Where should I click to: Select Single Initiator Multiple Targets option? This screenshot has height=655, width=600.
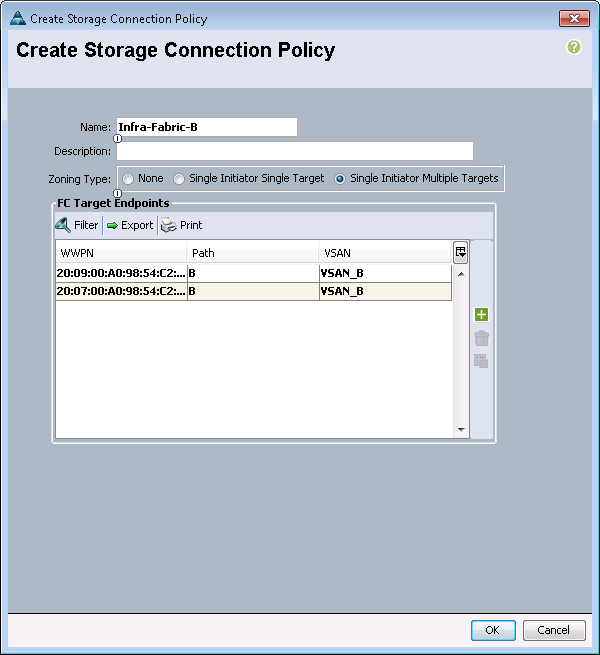tap(340, 179)
